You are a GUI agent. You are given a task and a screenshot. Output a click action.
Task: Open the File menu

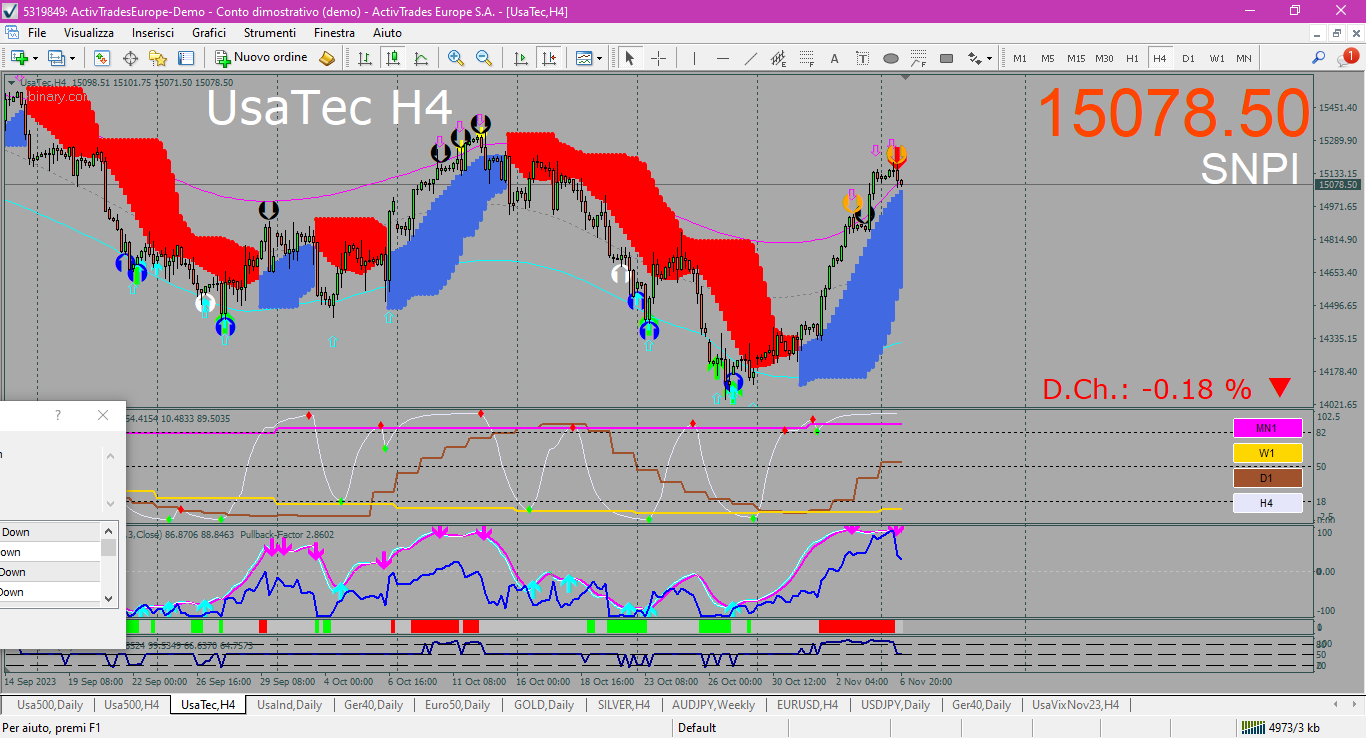[37, 33]
